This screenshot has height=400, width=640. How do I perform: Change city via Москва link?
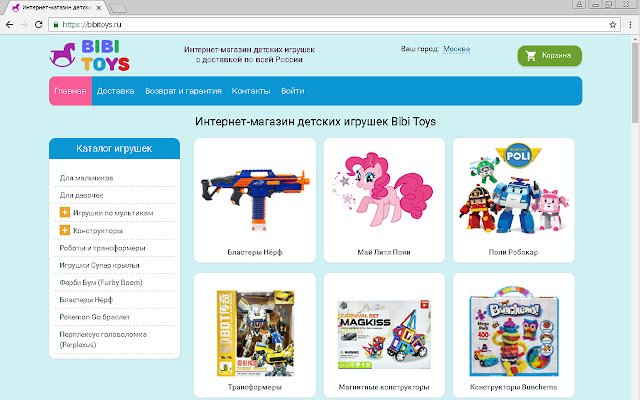pyautogui.click(x=456, y=49)
